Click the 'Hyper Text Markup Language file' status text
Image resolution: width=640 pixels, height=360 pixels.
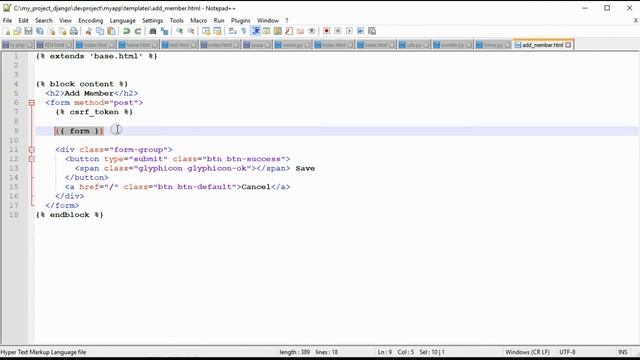tap(43, 352)
